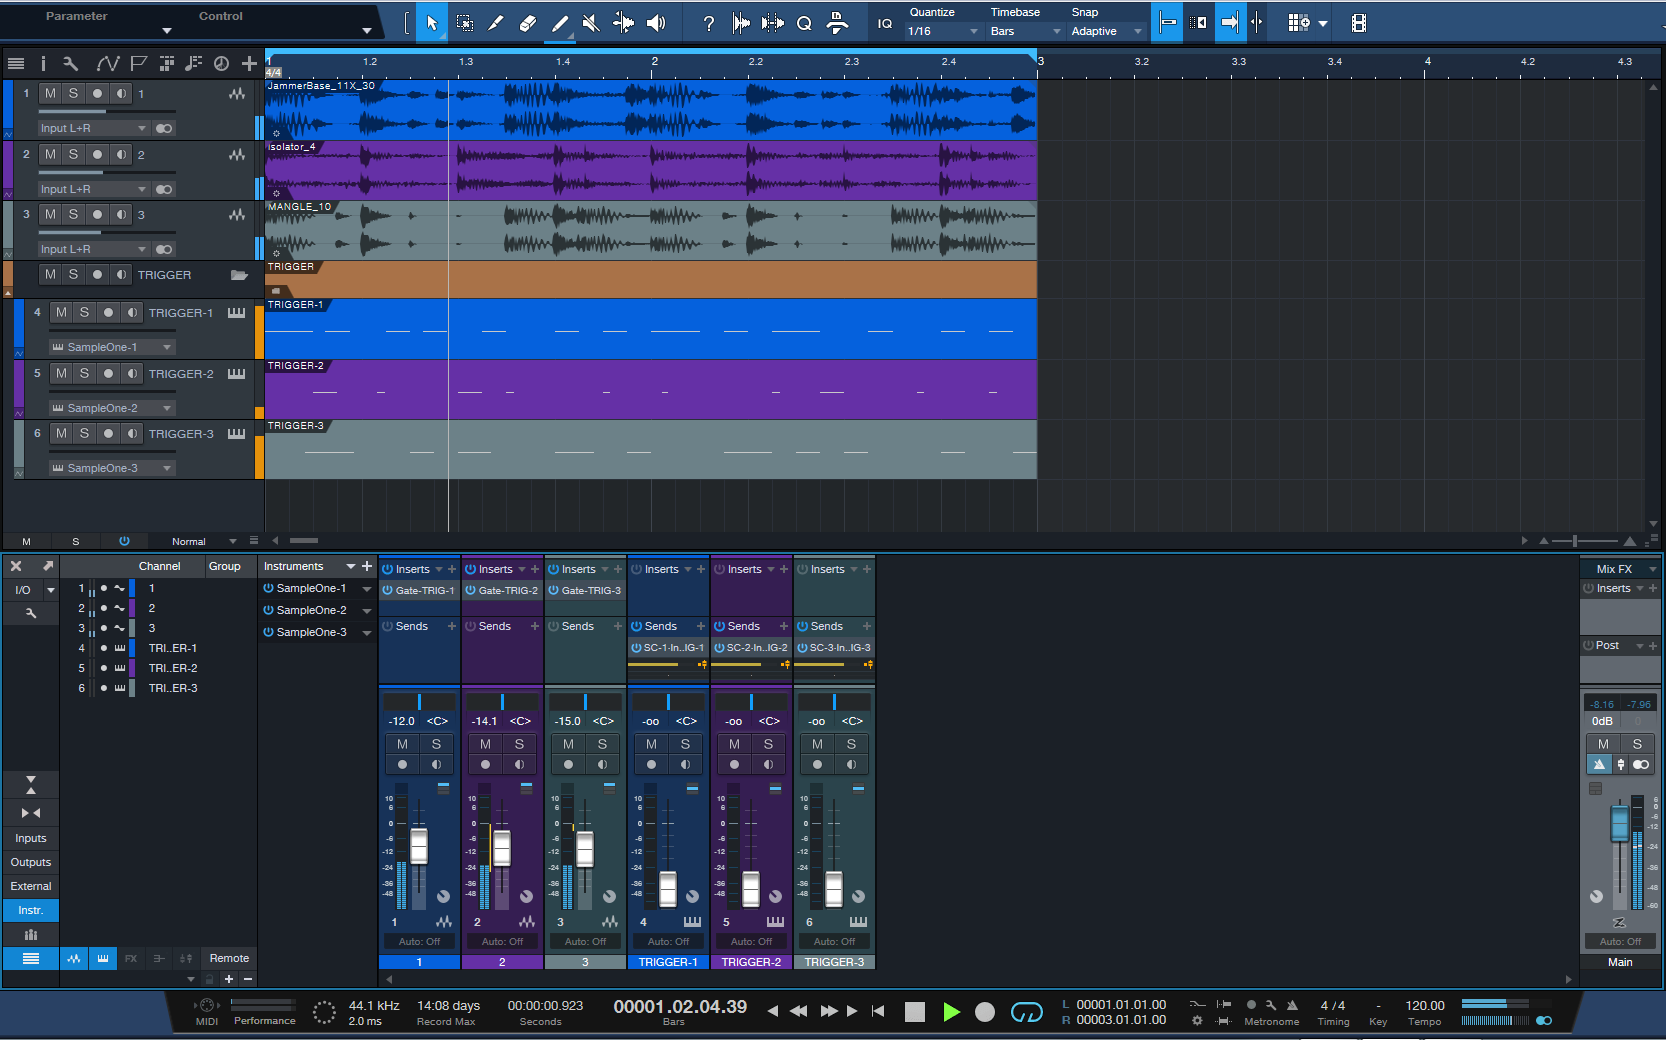The height and width of the screenshot is (1040, 1666).
Task: Open the inspector 'i' icon
Action: [x=43, y=63]
